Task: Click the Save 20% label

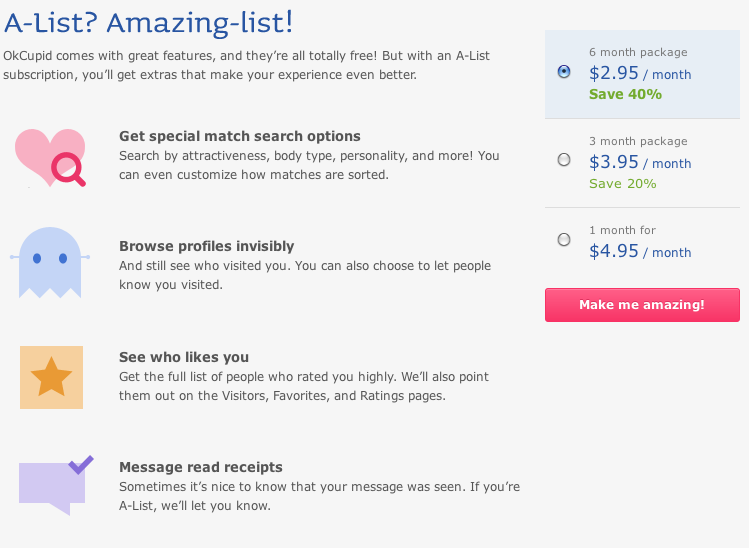Action: coord(622,183)
